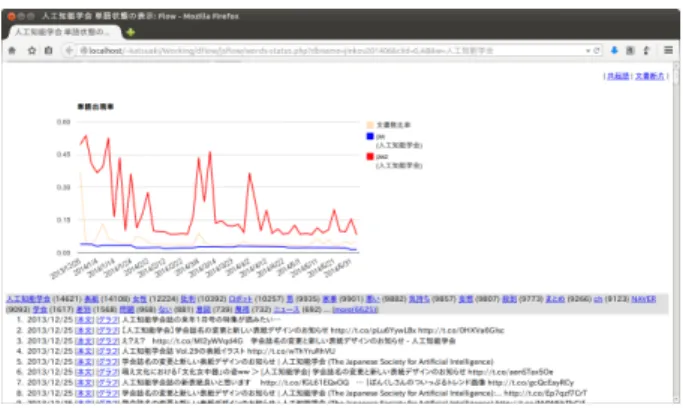The image size is (683, 408).
Task: Open グラフ link for row 8
Action: click(x=108, y=393)
